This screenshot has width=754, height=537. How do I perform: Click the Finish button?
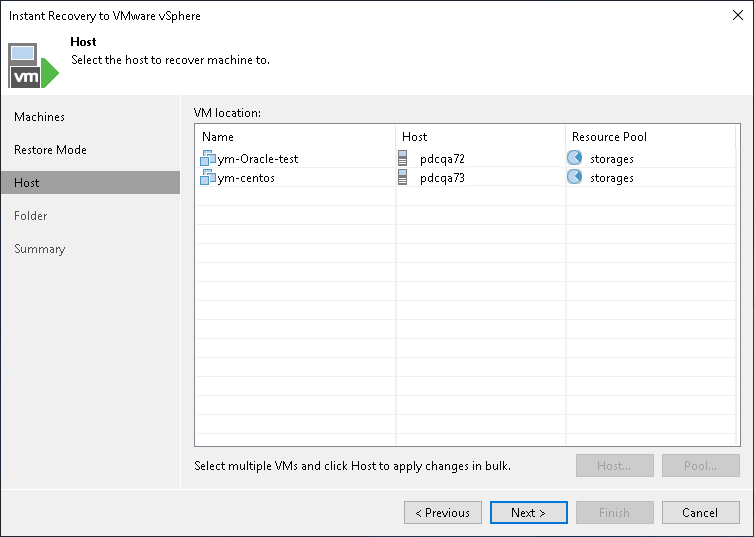point(615,512)
